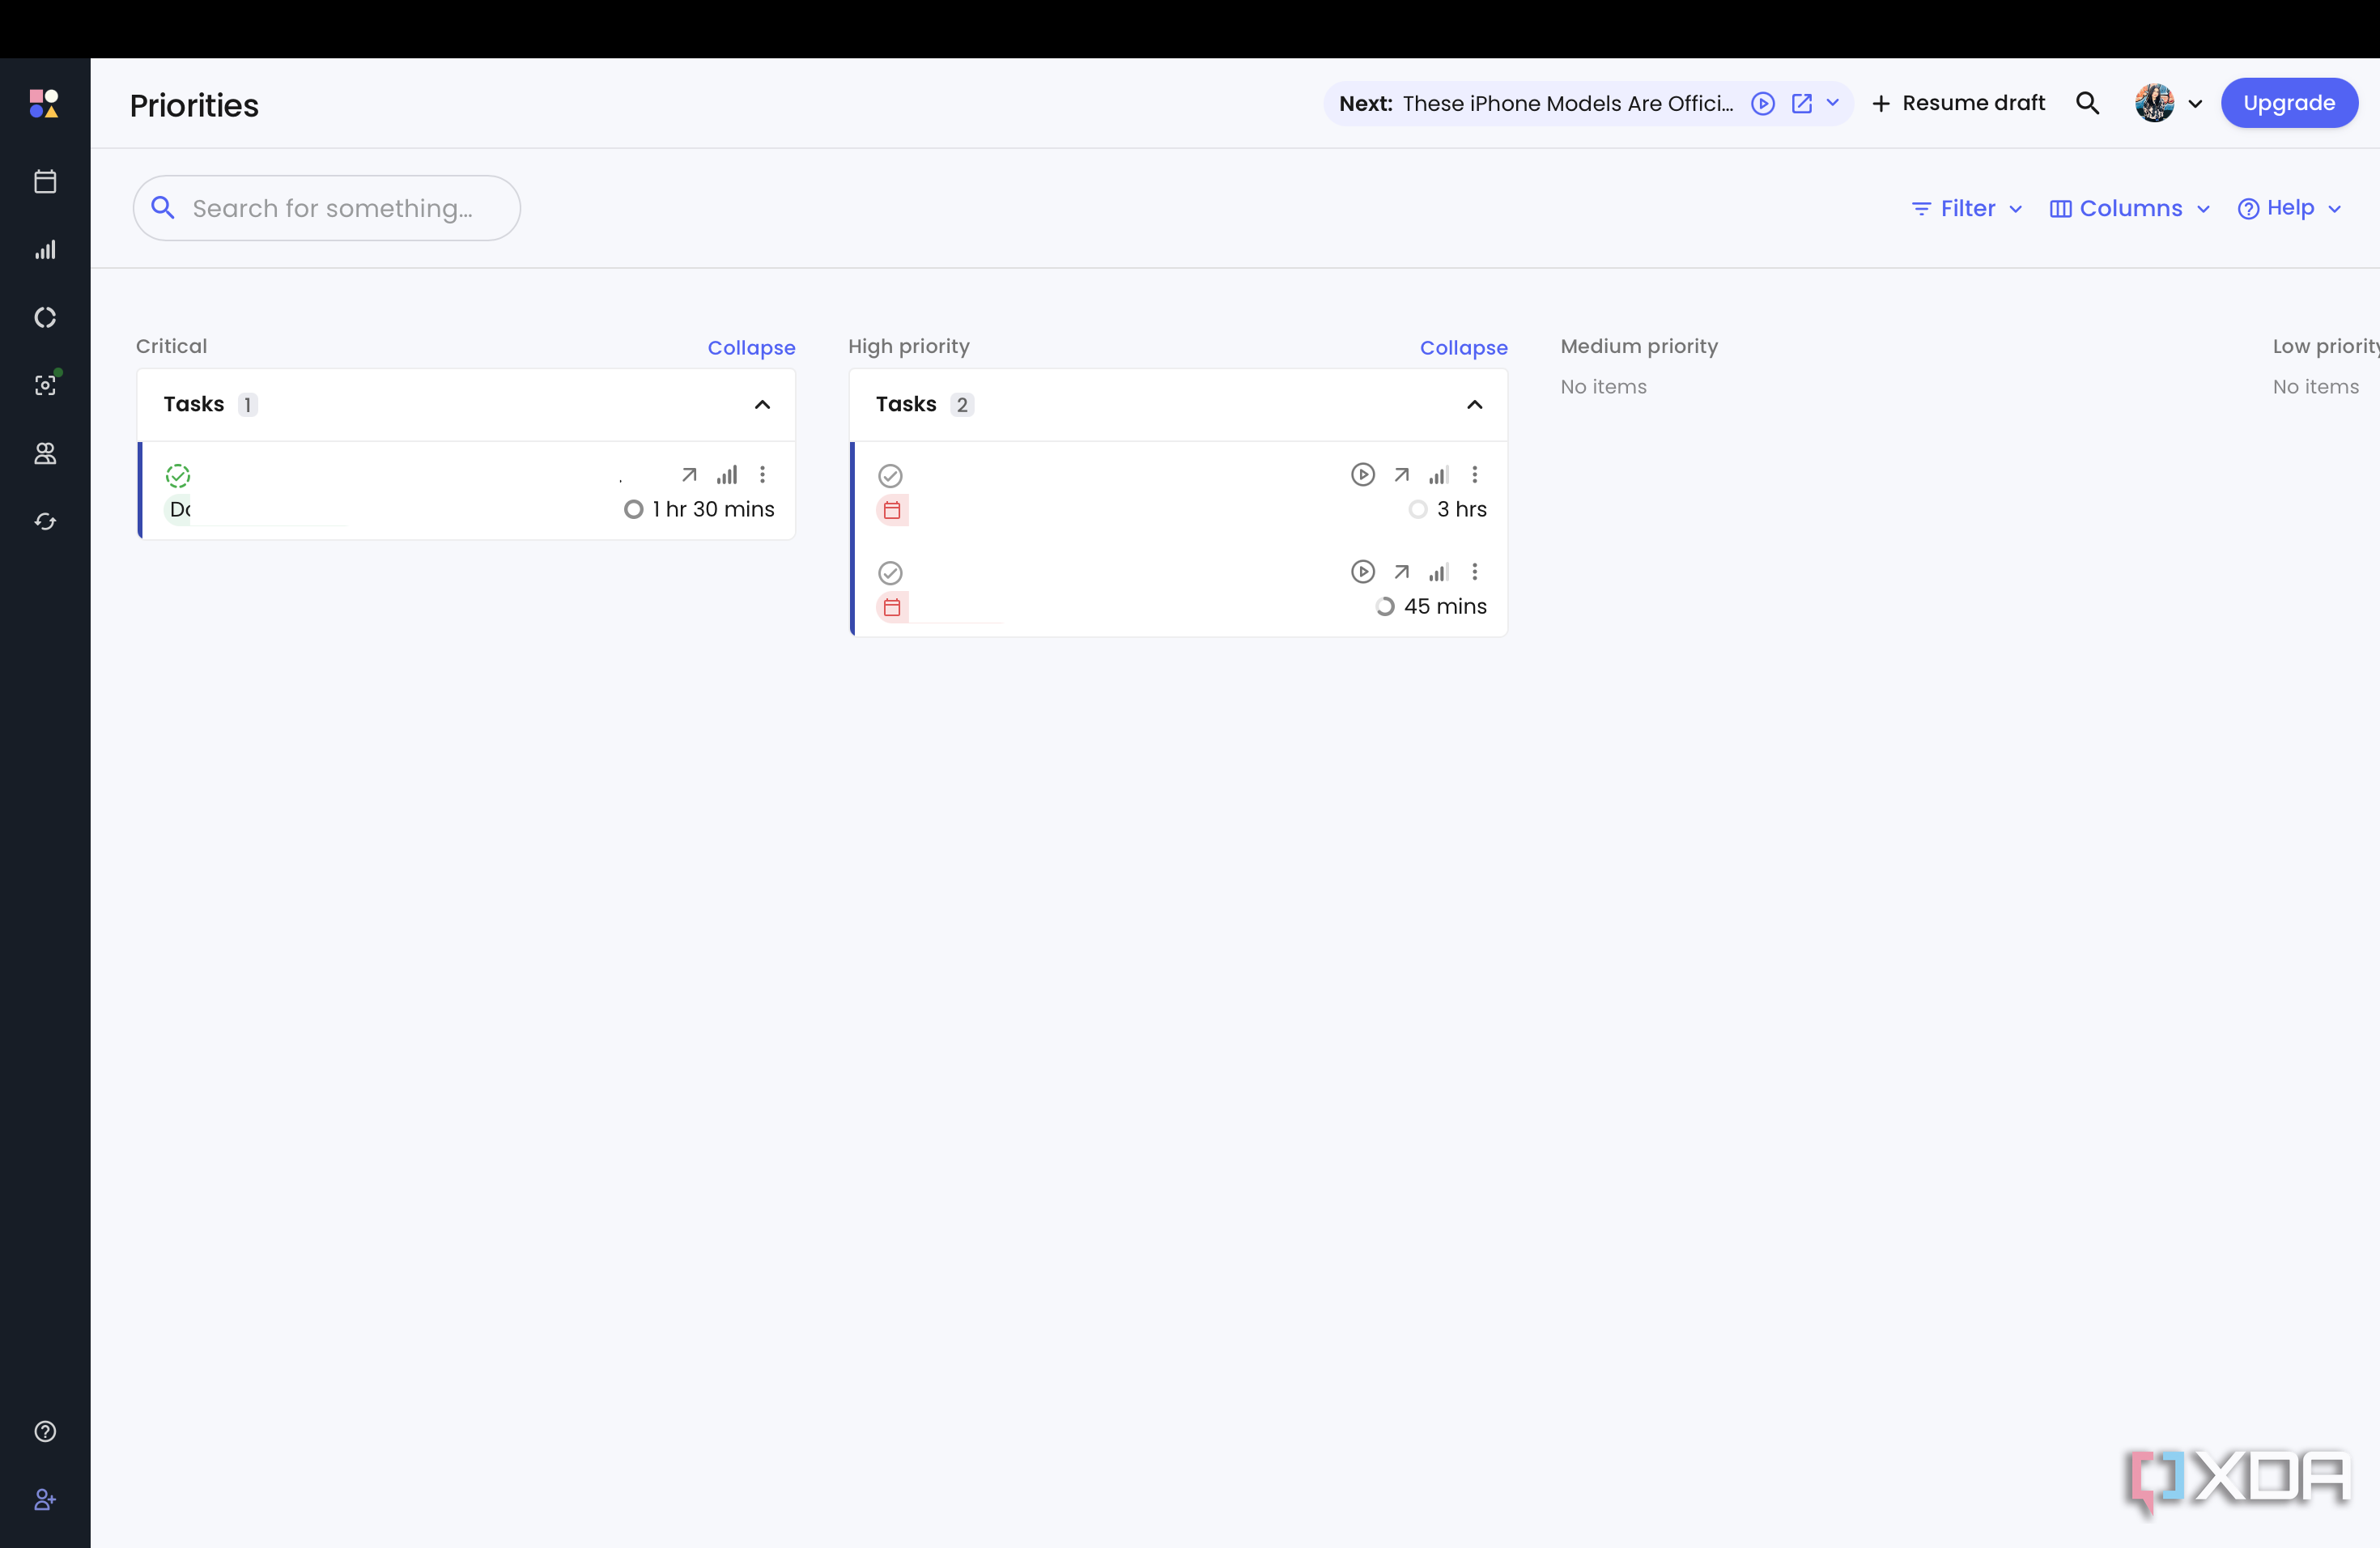The image size is (2380, 1548).
Task: Click the 1 hr 30 mins progress circle
Action: pos(633,509)
